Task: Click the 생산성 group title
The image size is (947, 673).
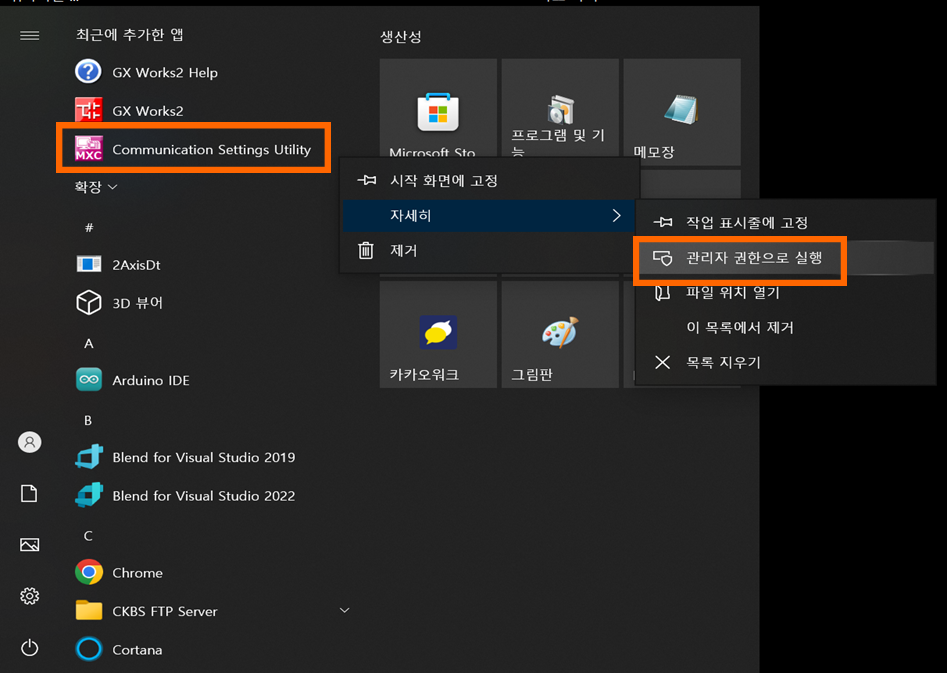Action: click(x=401, y=37)
